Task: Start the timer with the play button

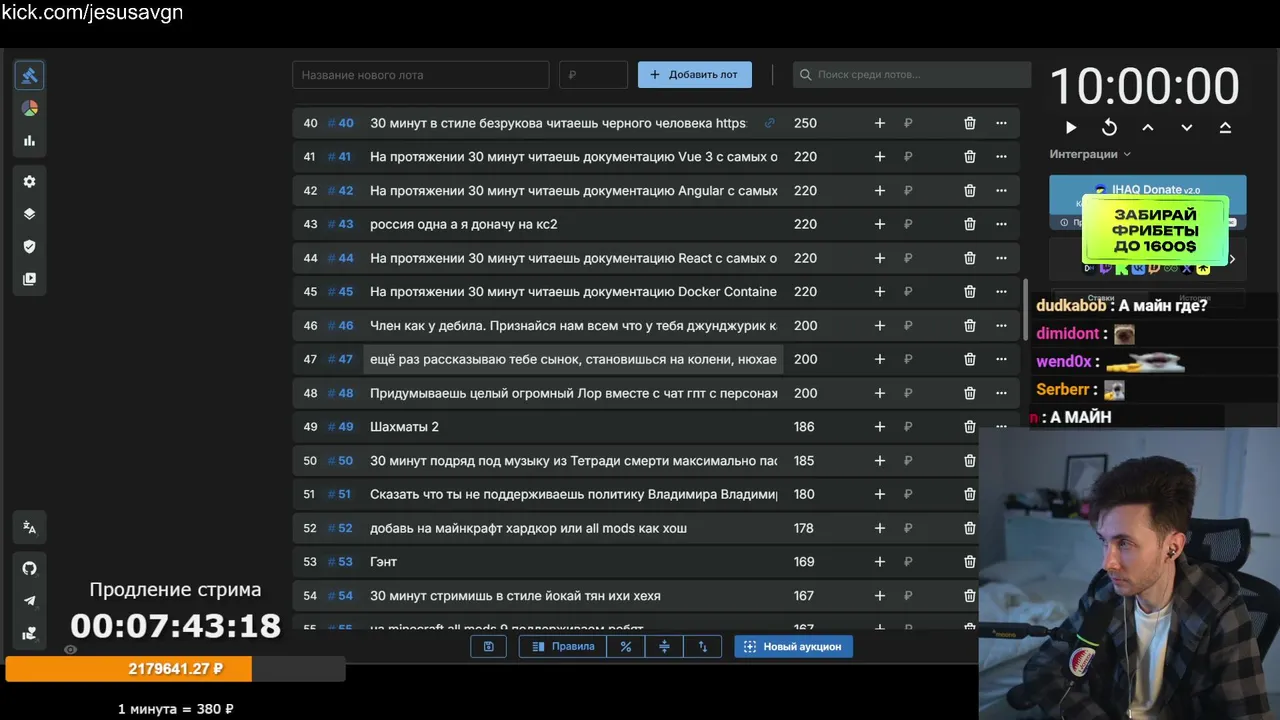Action: (1071, 127)
